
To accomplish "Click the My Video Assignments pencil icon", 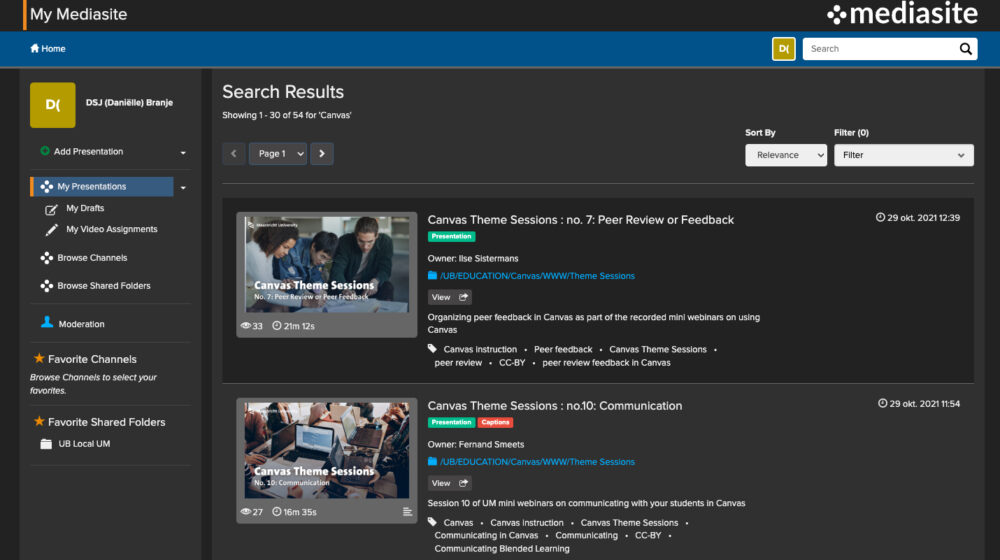I will pos(52,230).
